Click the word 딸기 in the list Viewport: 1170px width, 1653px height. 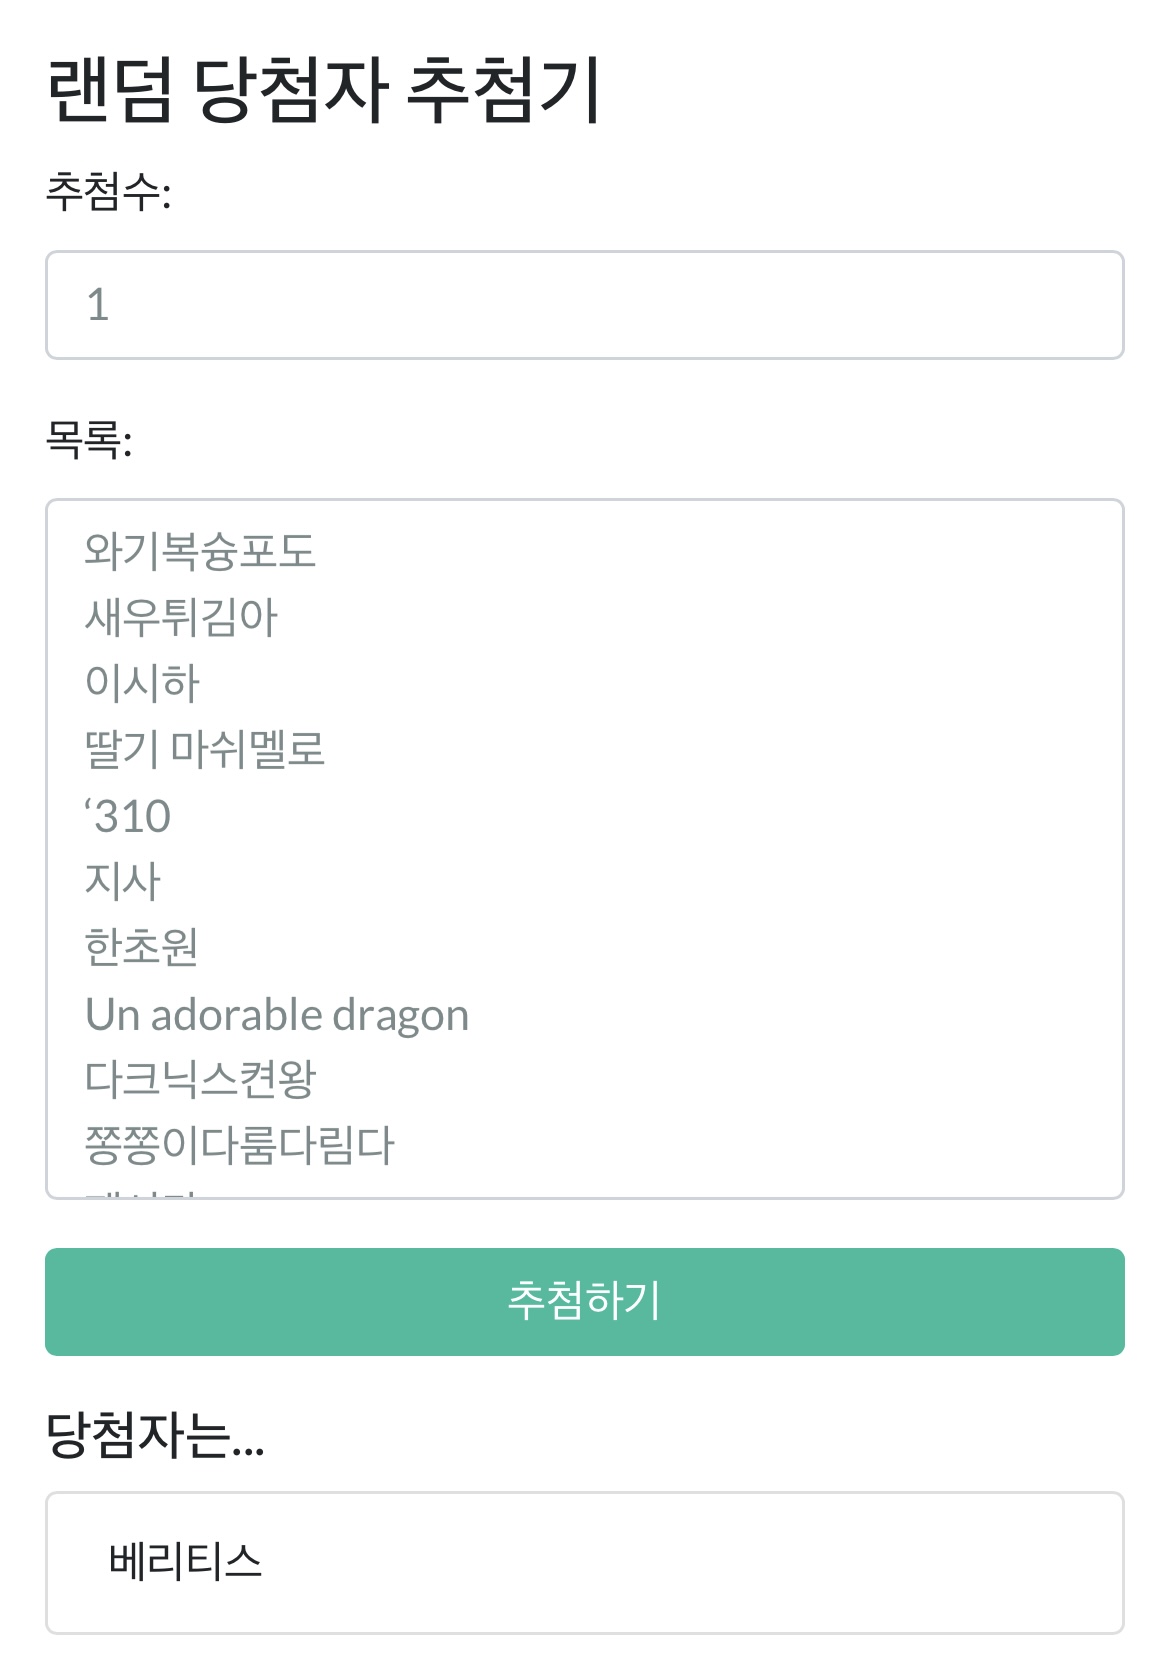pyautogui.click(x=121, y=749)
